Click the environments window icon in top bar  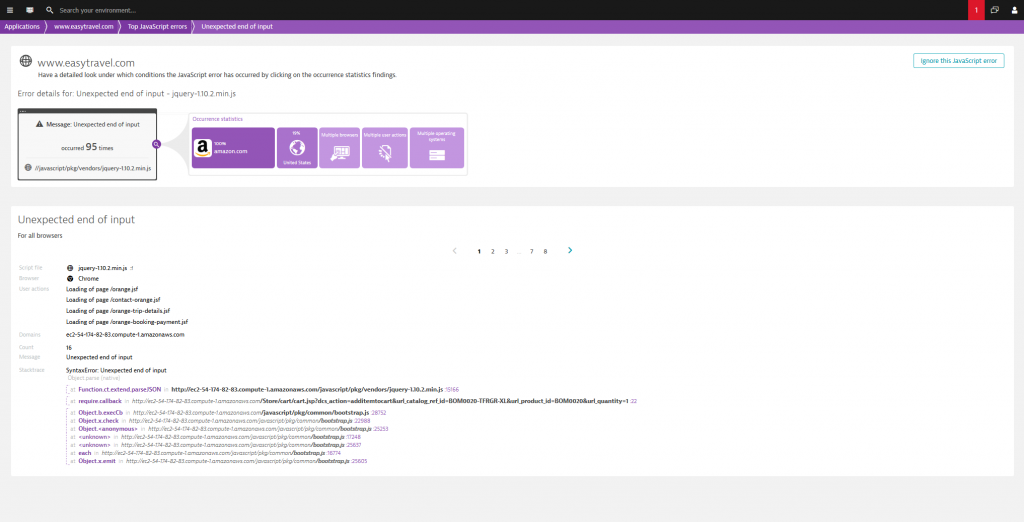pyautogui.click(x=994, y=9)
